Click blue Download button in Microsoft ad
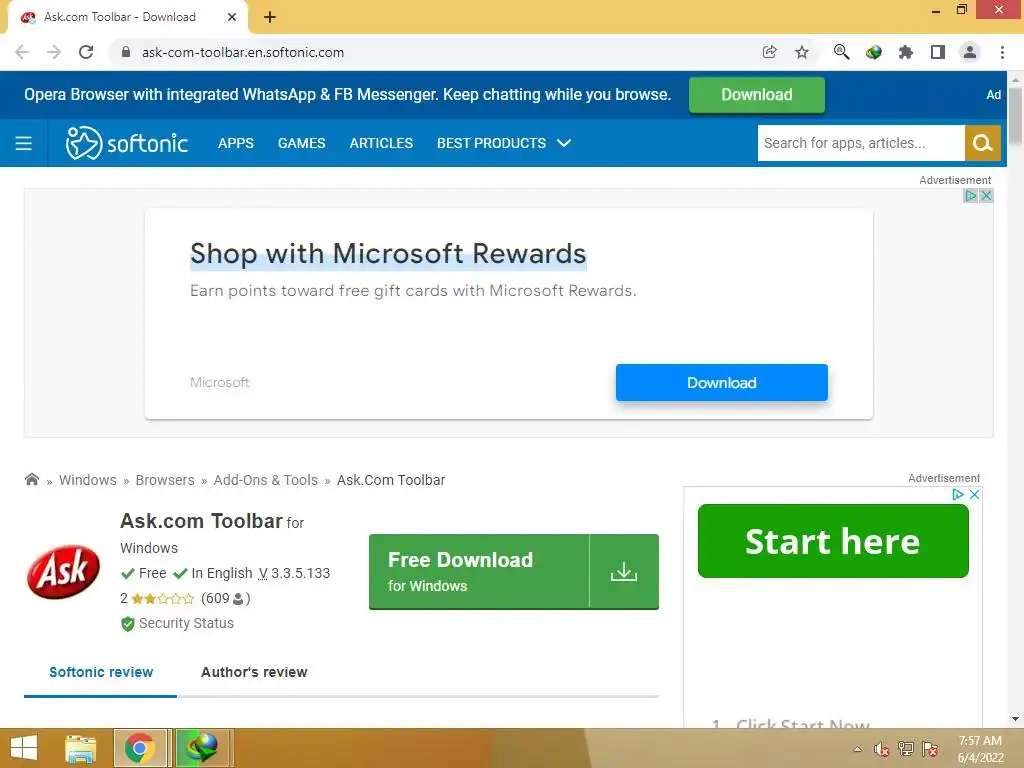Screen dimensions: 1024x768 pos(722,383)
